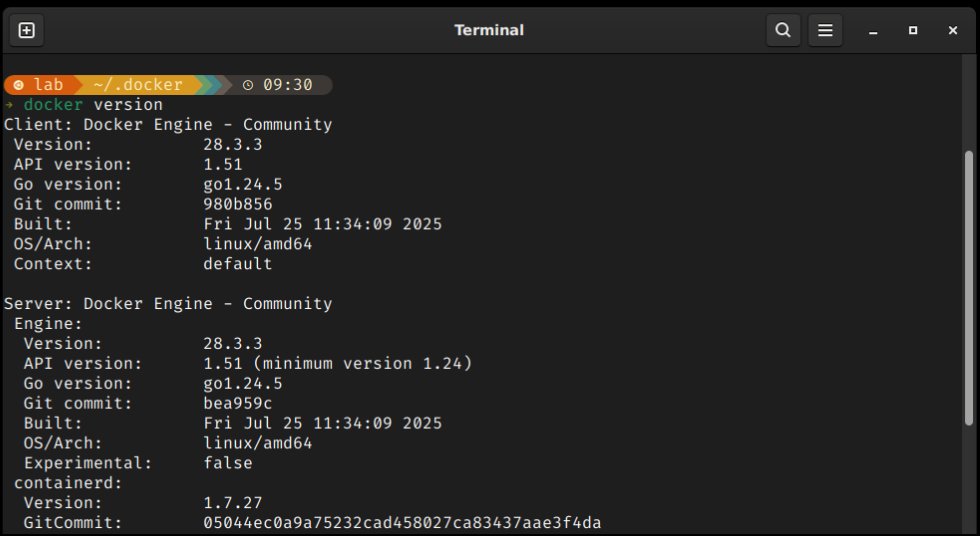The width and height of the screenshot is (980, 536).
Task: Click the ~/.docker path segment
Action: 138,84
